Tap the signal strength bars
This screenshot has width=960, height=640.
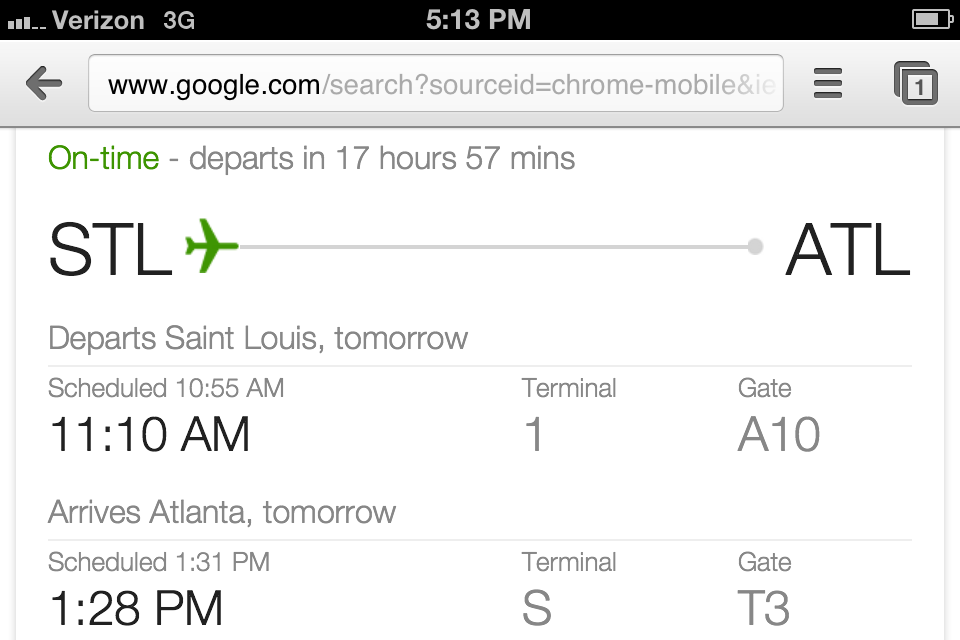[24, 21]
